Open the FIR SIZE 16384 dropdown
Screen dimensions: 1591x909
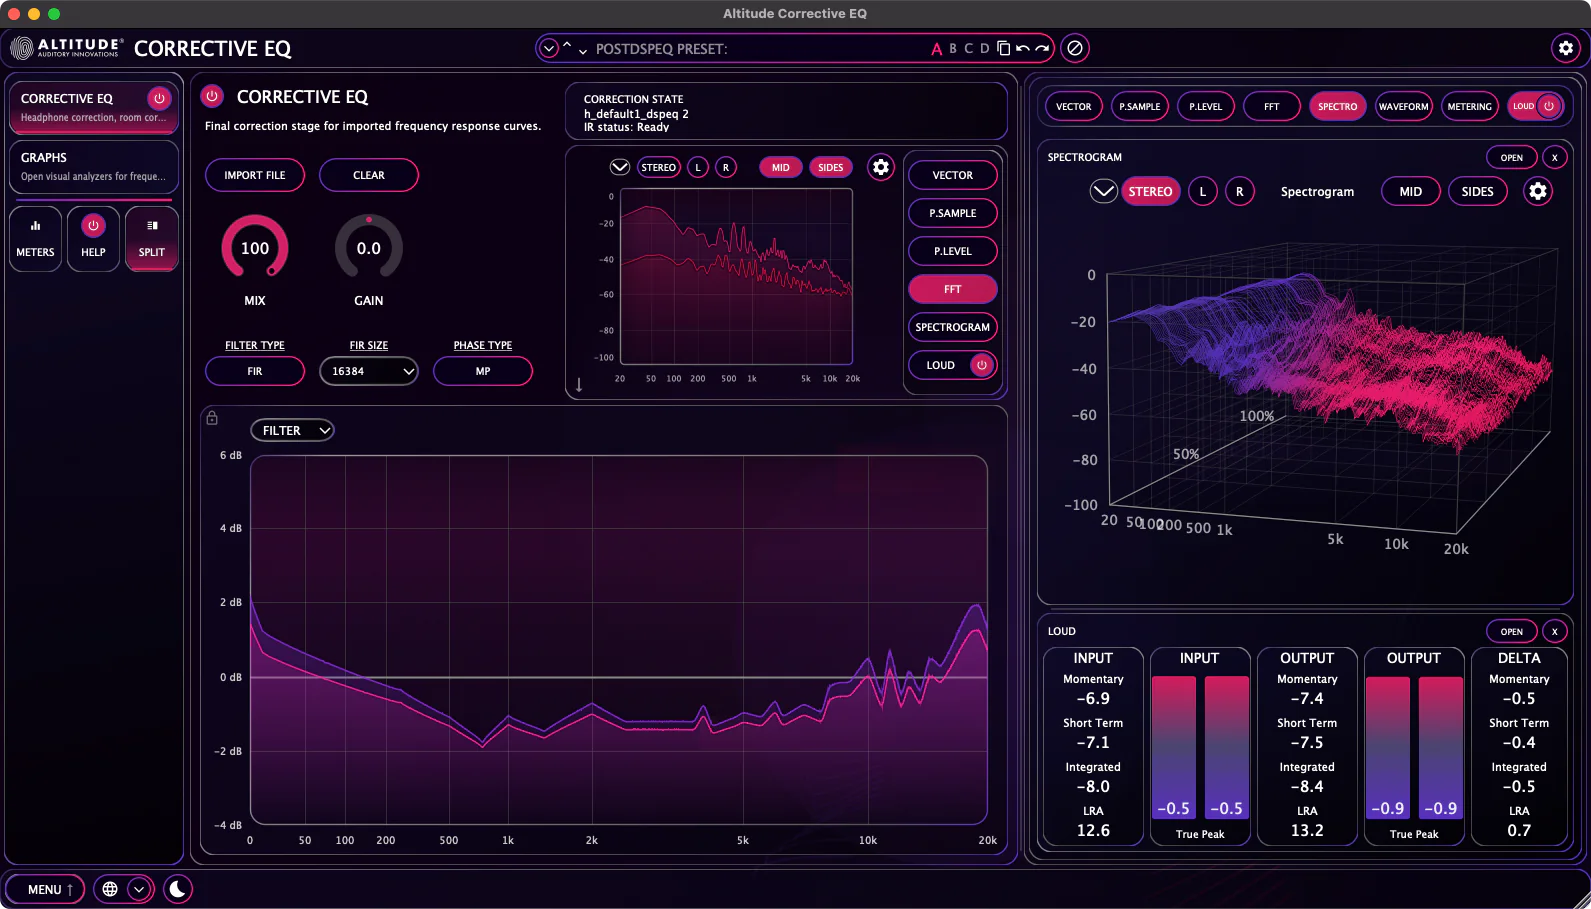pyautogui.click(x=369, y=371)
